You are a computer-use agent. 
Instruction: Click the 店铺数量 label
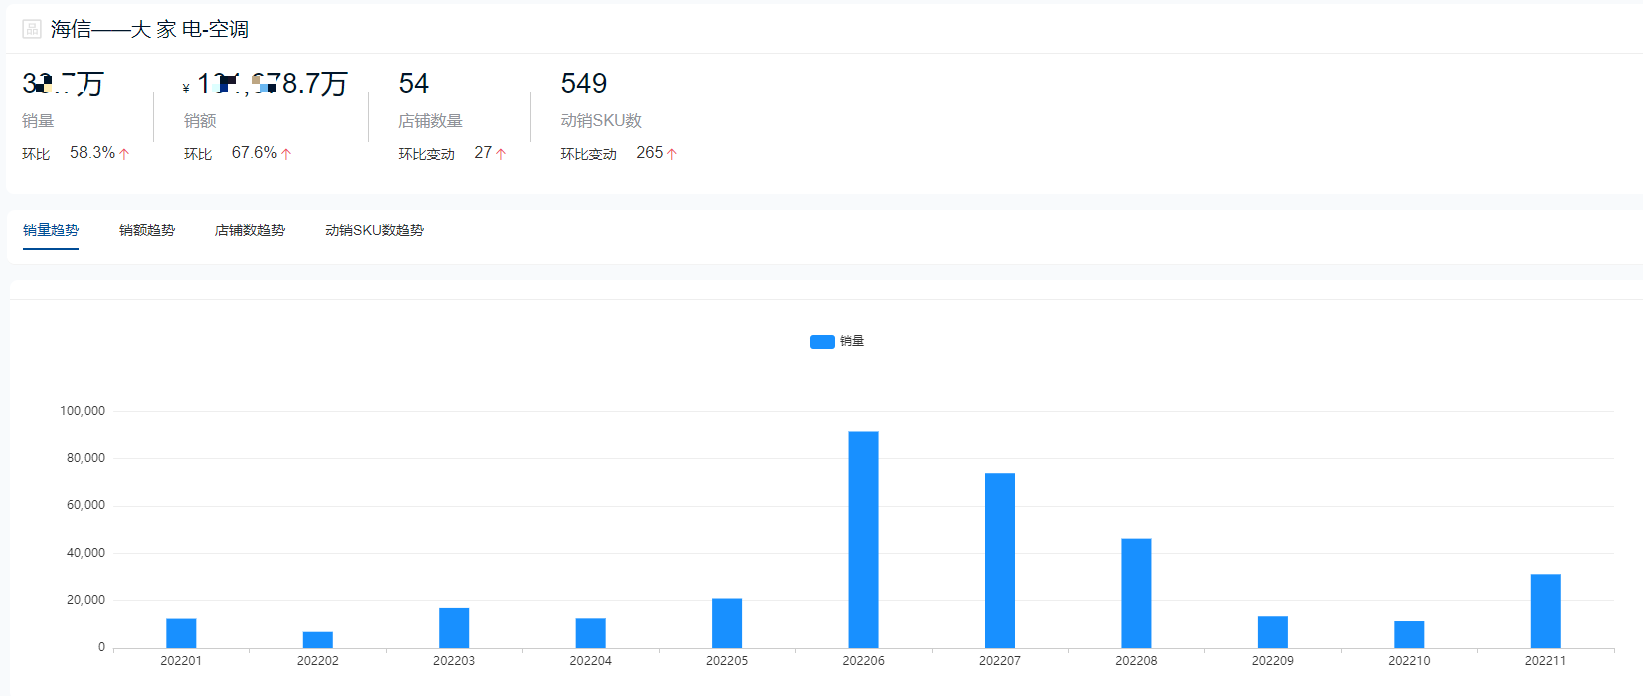coord(430,121)
